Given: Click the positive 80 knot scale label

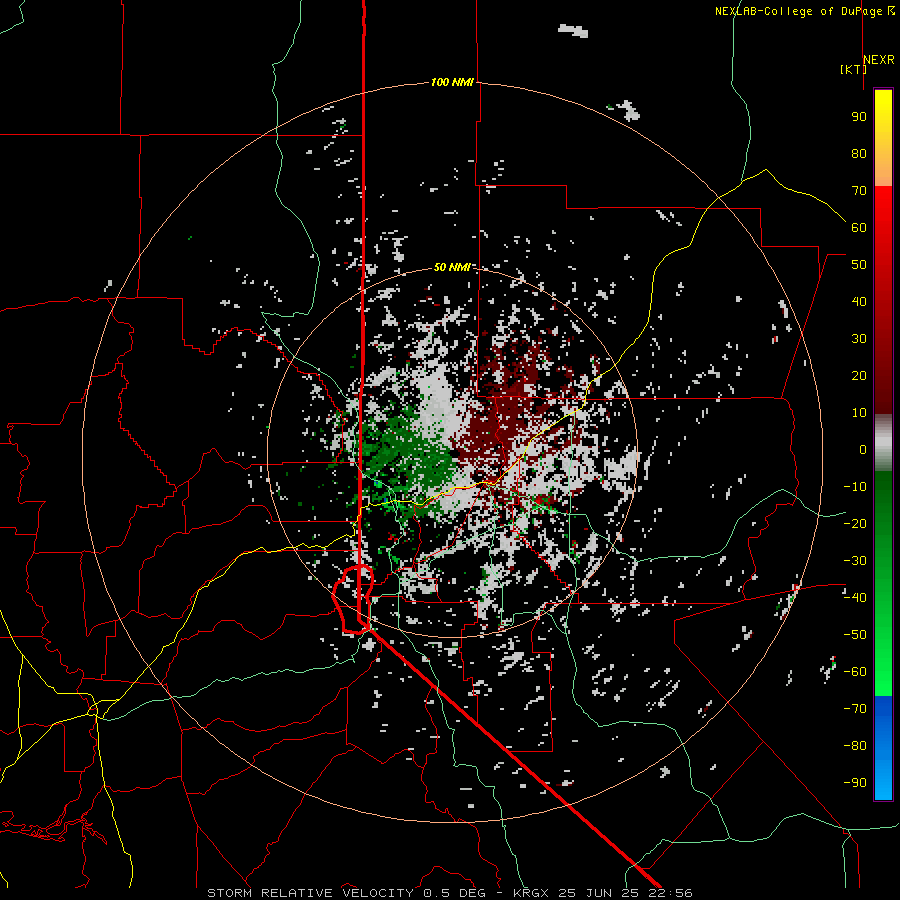Looking at the screenshot, I should click(859, 153).
